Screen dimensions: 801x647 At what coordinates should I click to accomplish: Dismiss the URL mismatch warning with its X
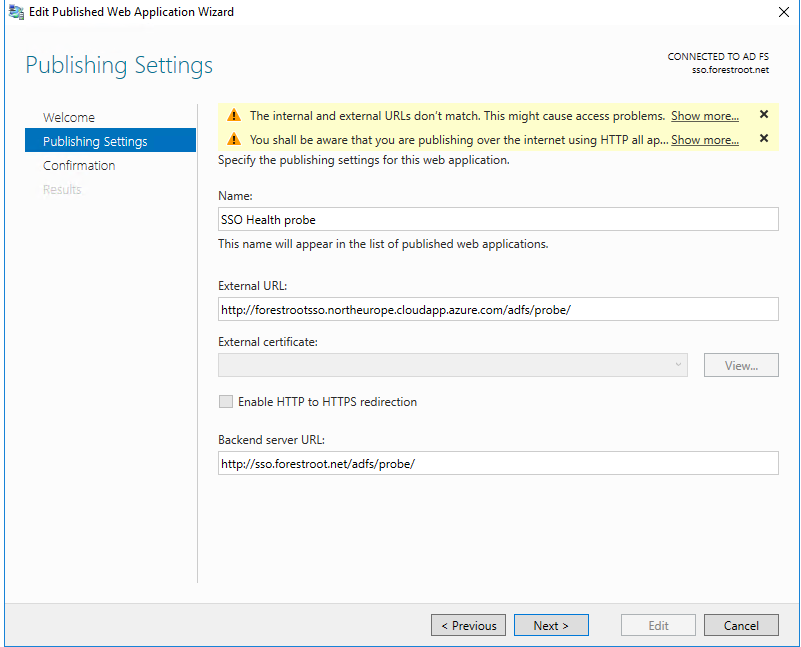pyautogui.click(x=764, y=114)
